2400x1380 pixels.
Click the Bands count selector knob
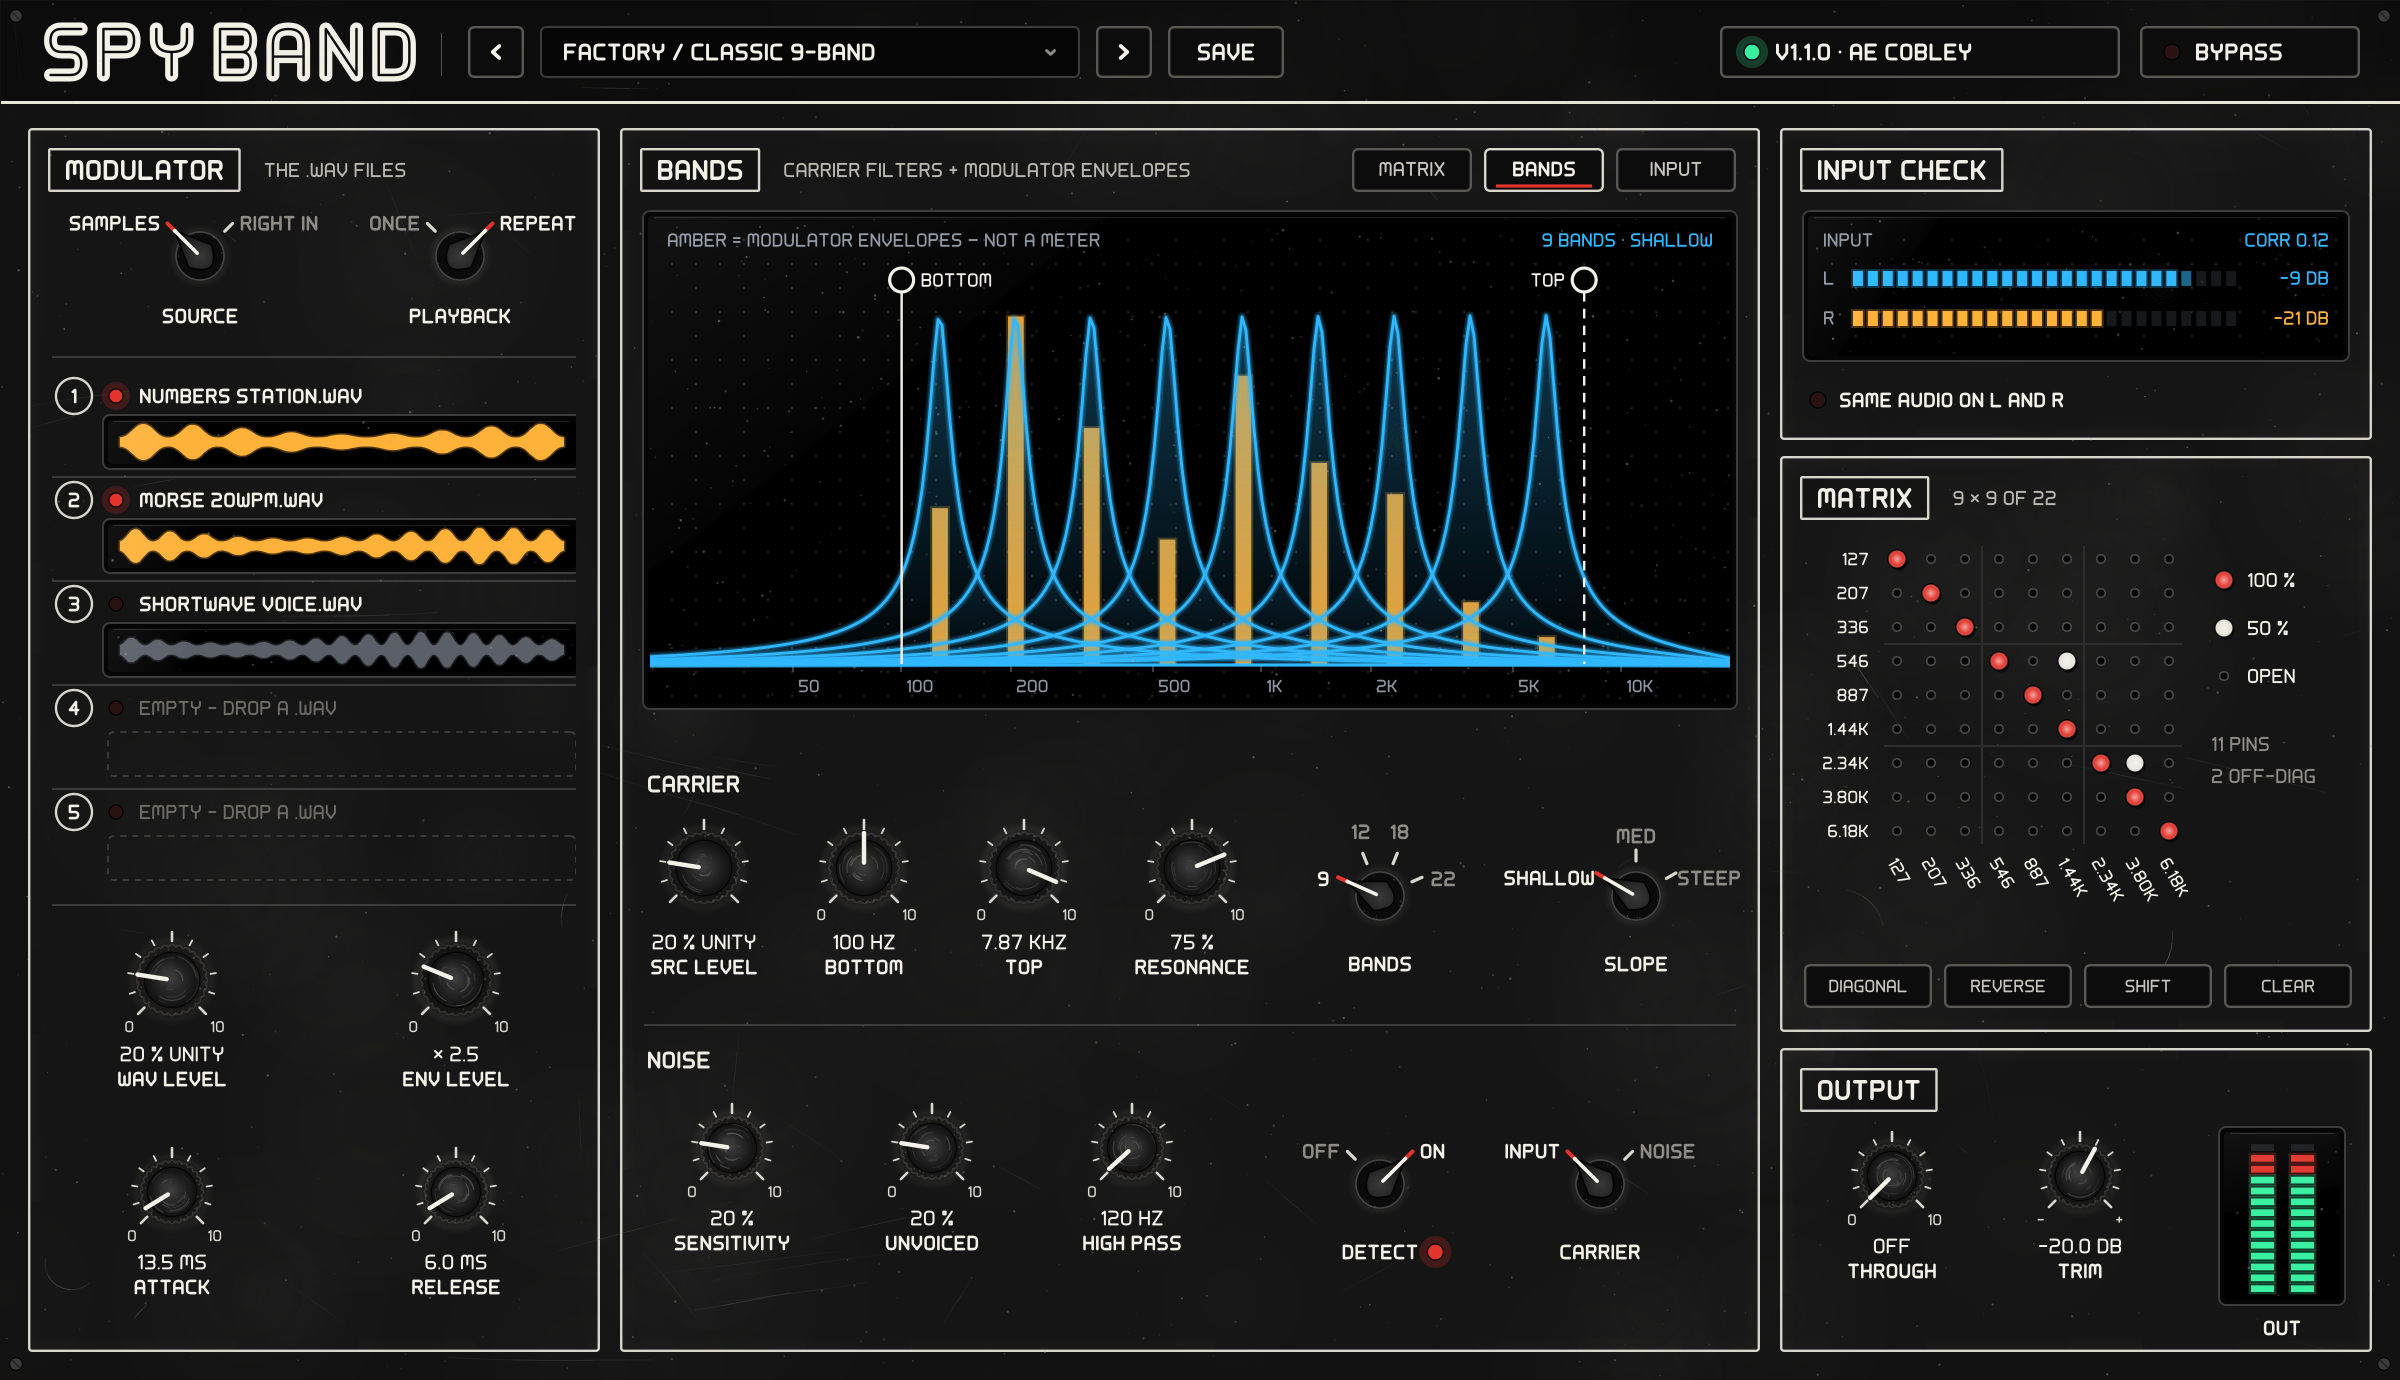pos(1379,895)
